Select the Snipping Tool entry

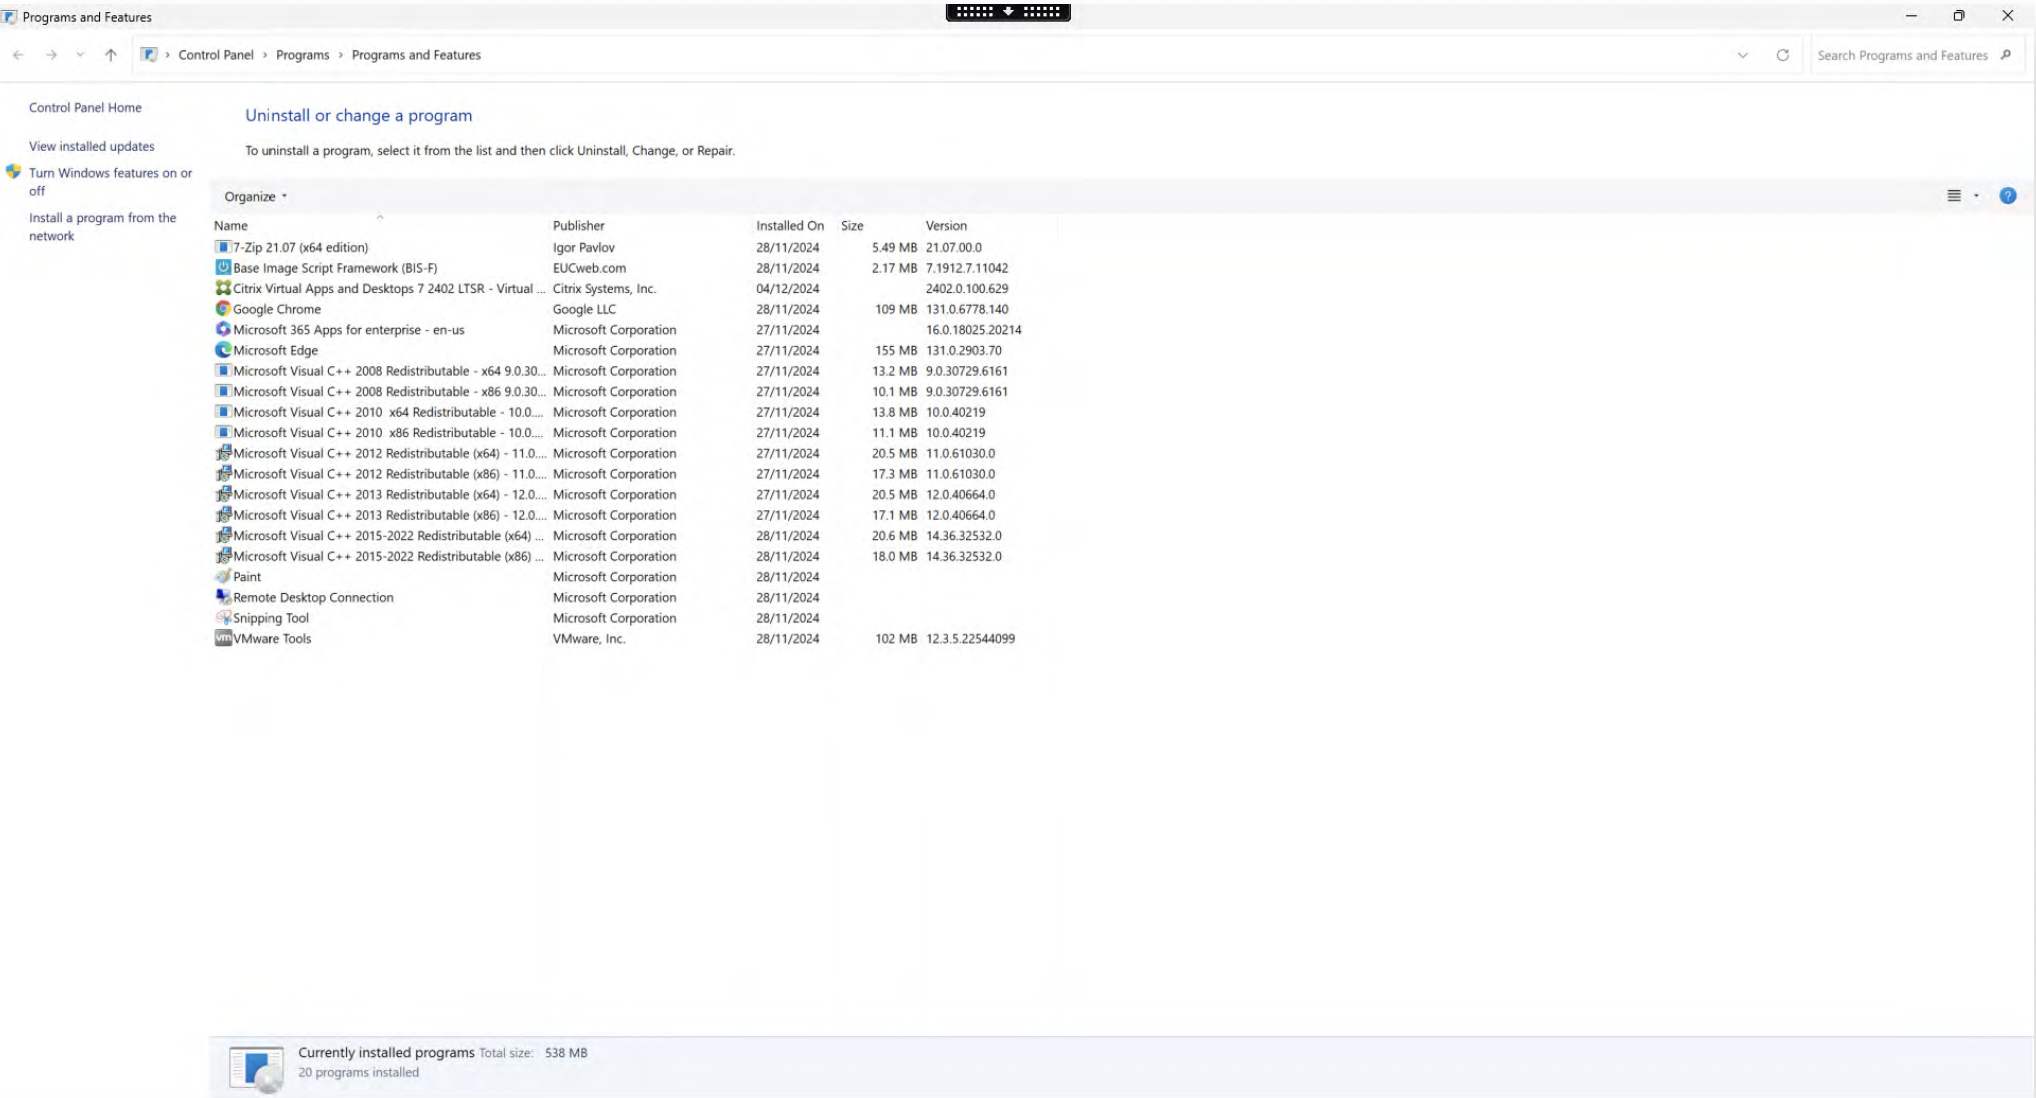[271, 618]
